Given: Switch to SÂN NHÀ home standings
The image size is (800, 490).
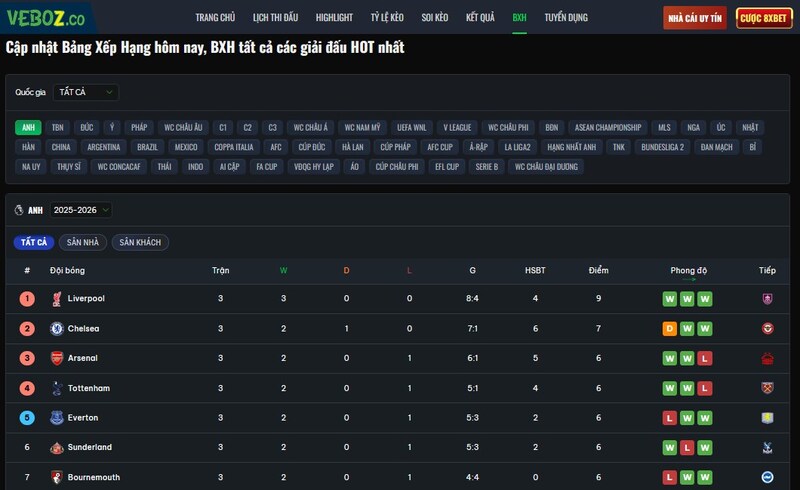Looking at the screenshot, I should click(x=83, y=243).
